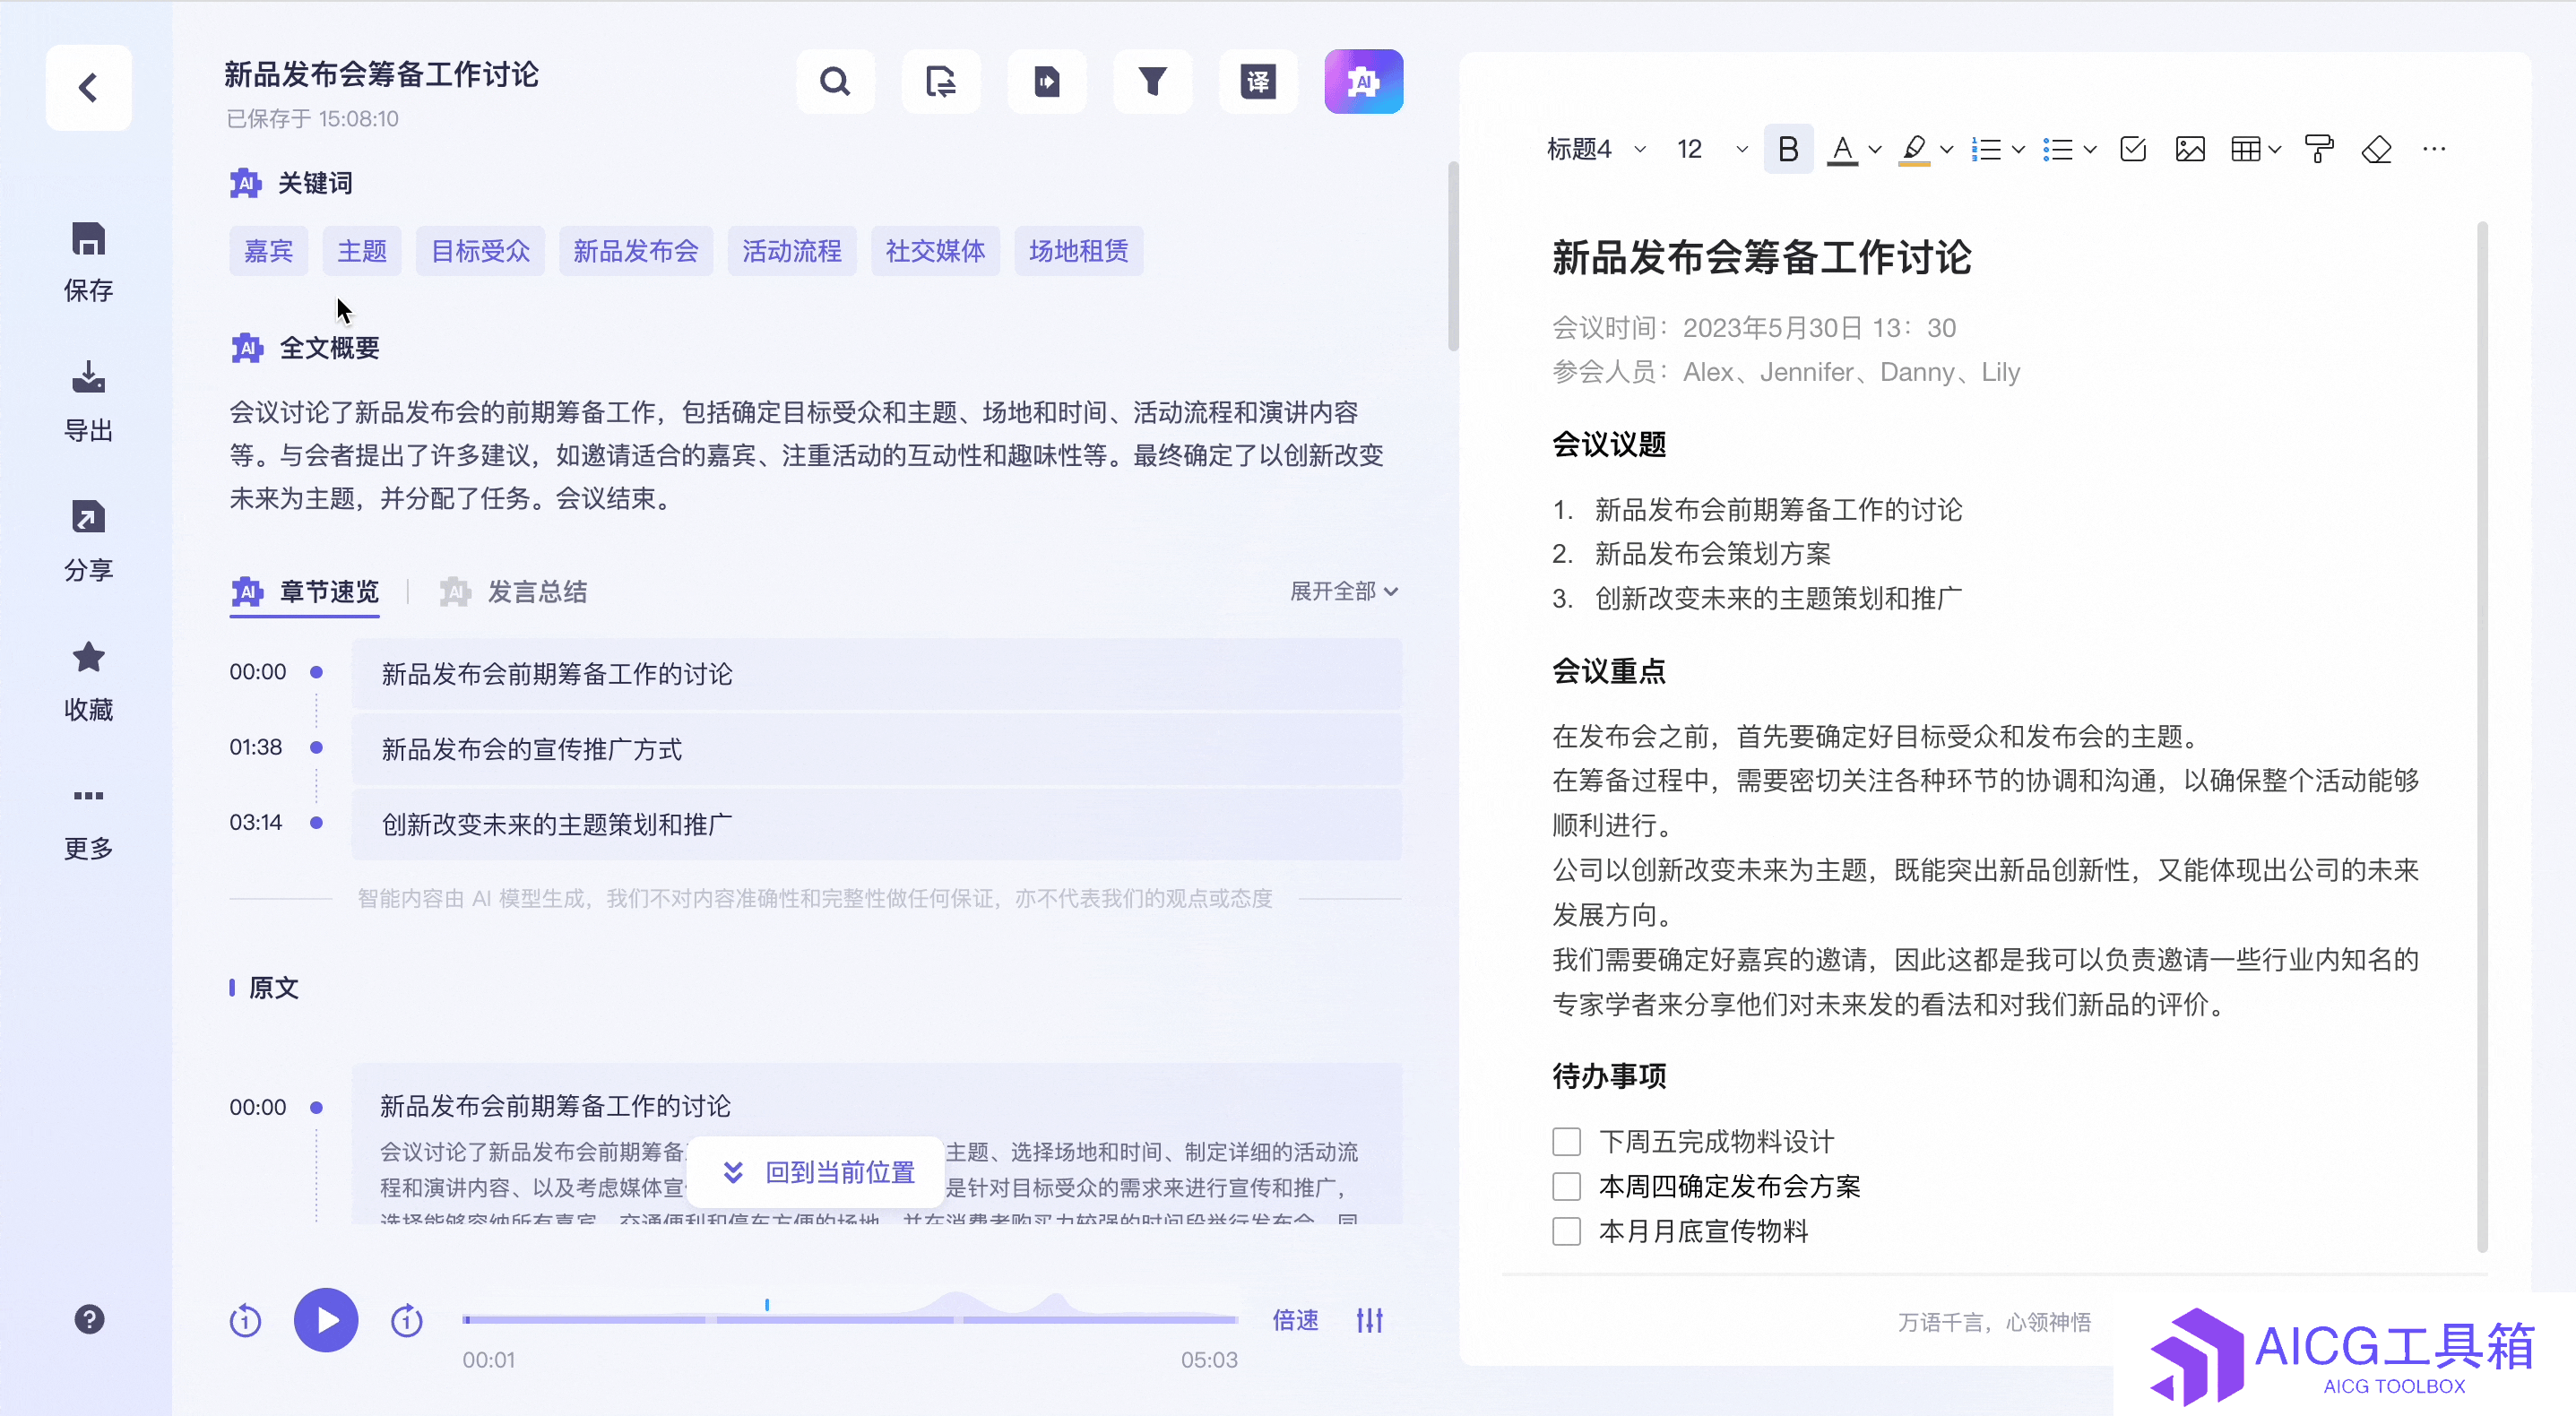Click 回到当前位置 button
Image resolution: width=2576 pixels, height=1416 pixels.
click(x=817, y=1172)
